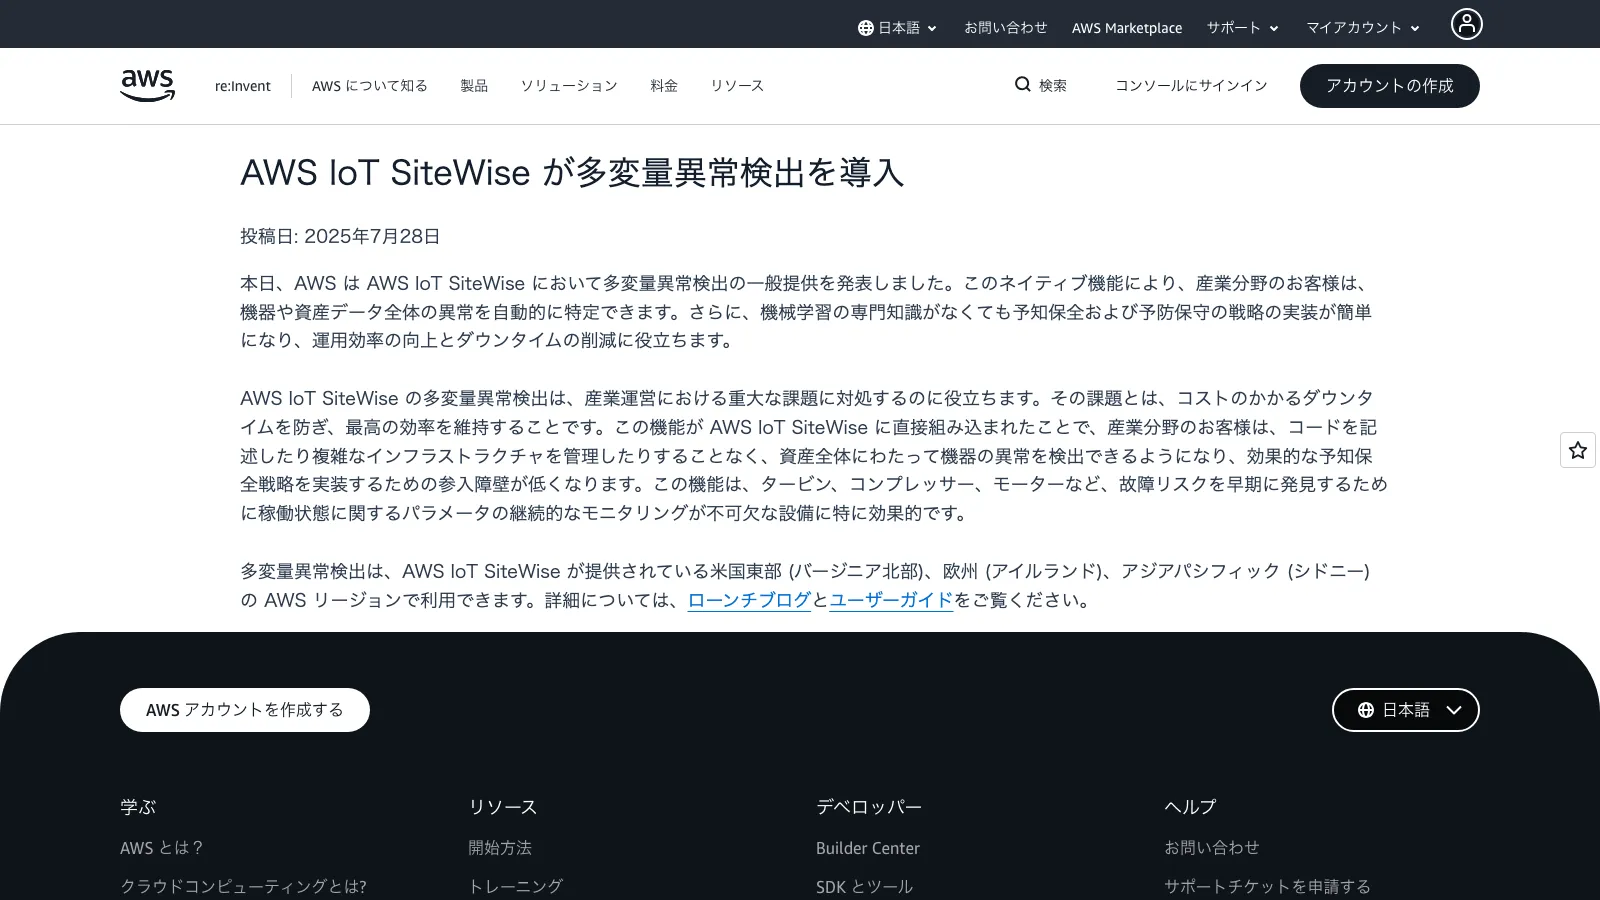1600x900 pixels.
Task: Expand the top bar 日本語 language dropdown chevron
Action: (x=932, y=29)
